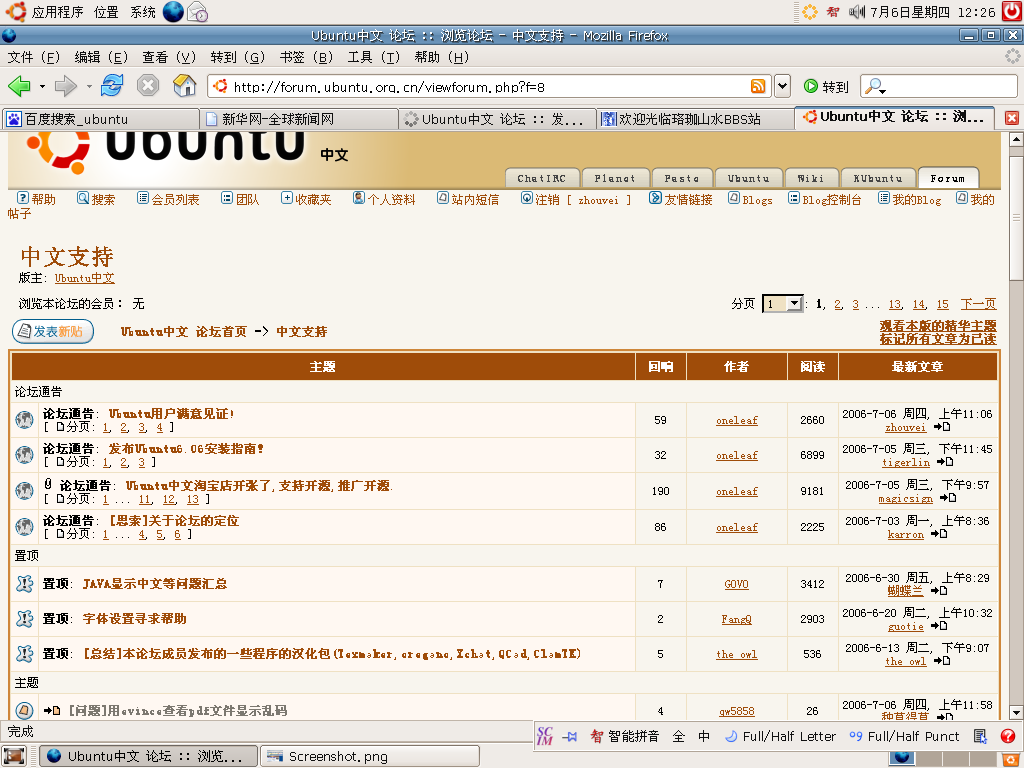The height and width of the screenshot is (768, 1024).
Task: Open 观看本版的精华主题 link
Action: pyautogui.click(x=938, y=325)
